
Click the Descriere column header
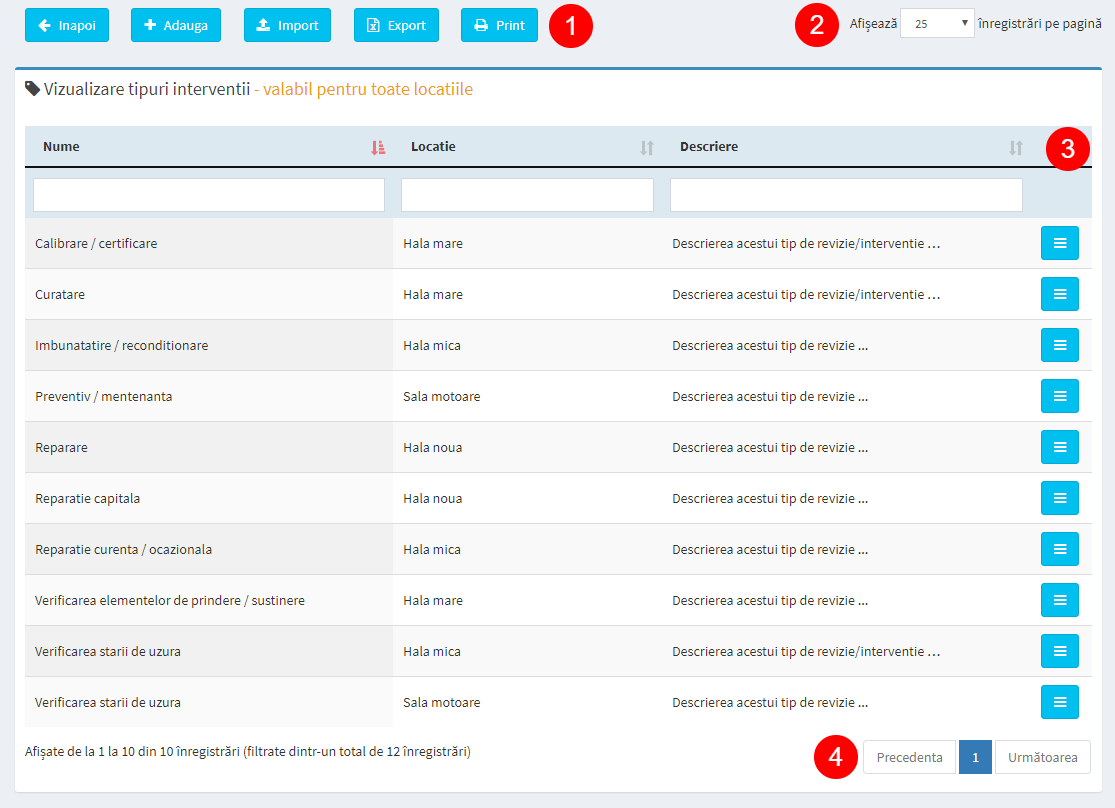pyautogui.click(x=846, y=147)
